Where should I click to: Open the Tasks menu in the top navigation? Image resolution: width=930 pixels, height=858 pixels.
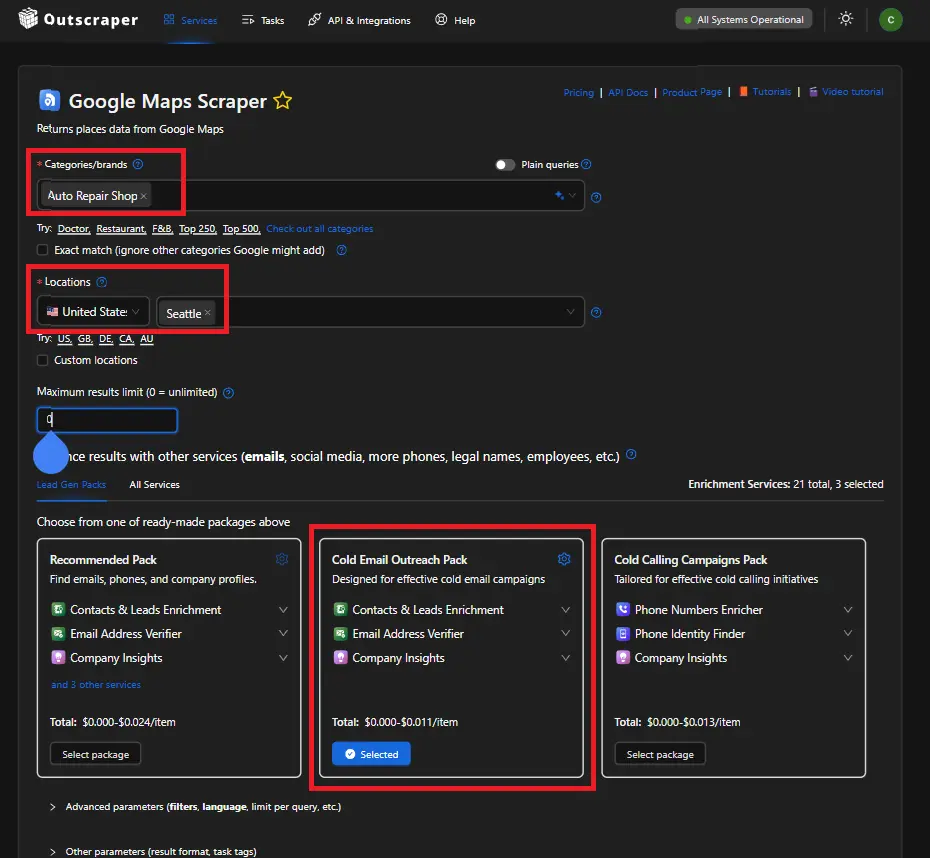tap(263, 20)
